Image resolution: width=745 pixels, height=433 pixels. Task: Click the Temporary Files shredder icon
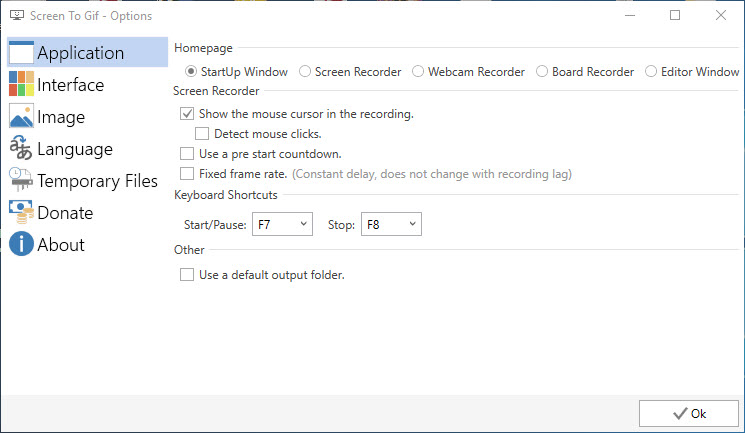[21, 180]
